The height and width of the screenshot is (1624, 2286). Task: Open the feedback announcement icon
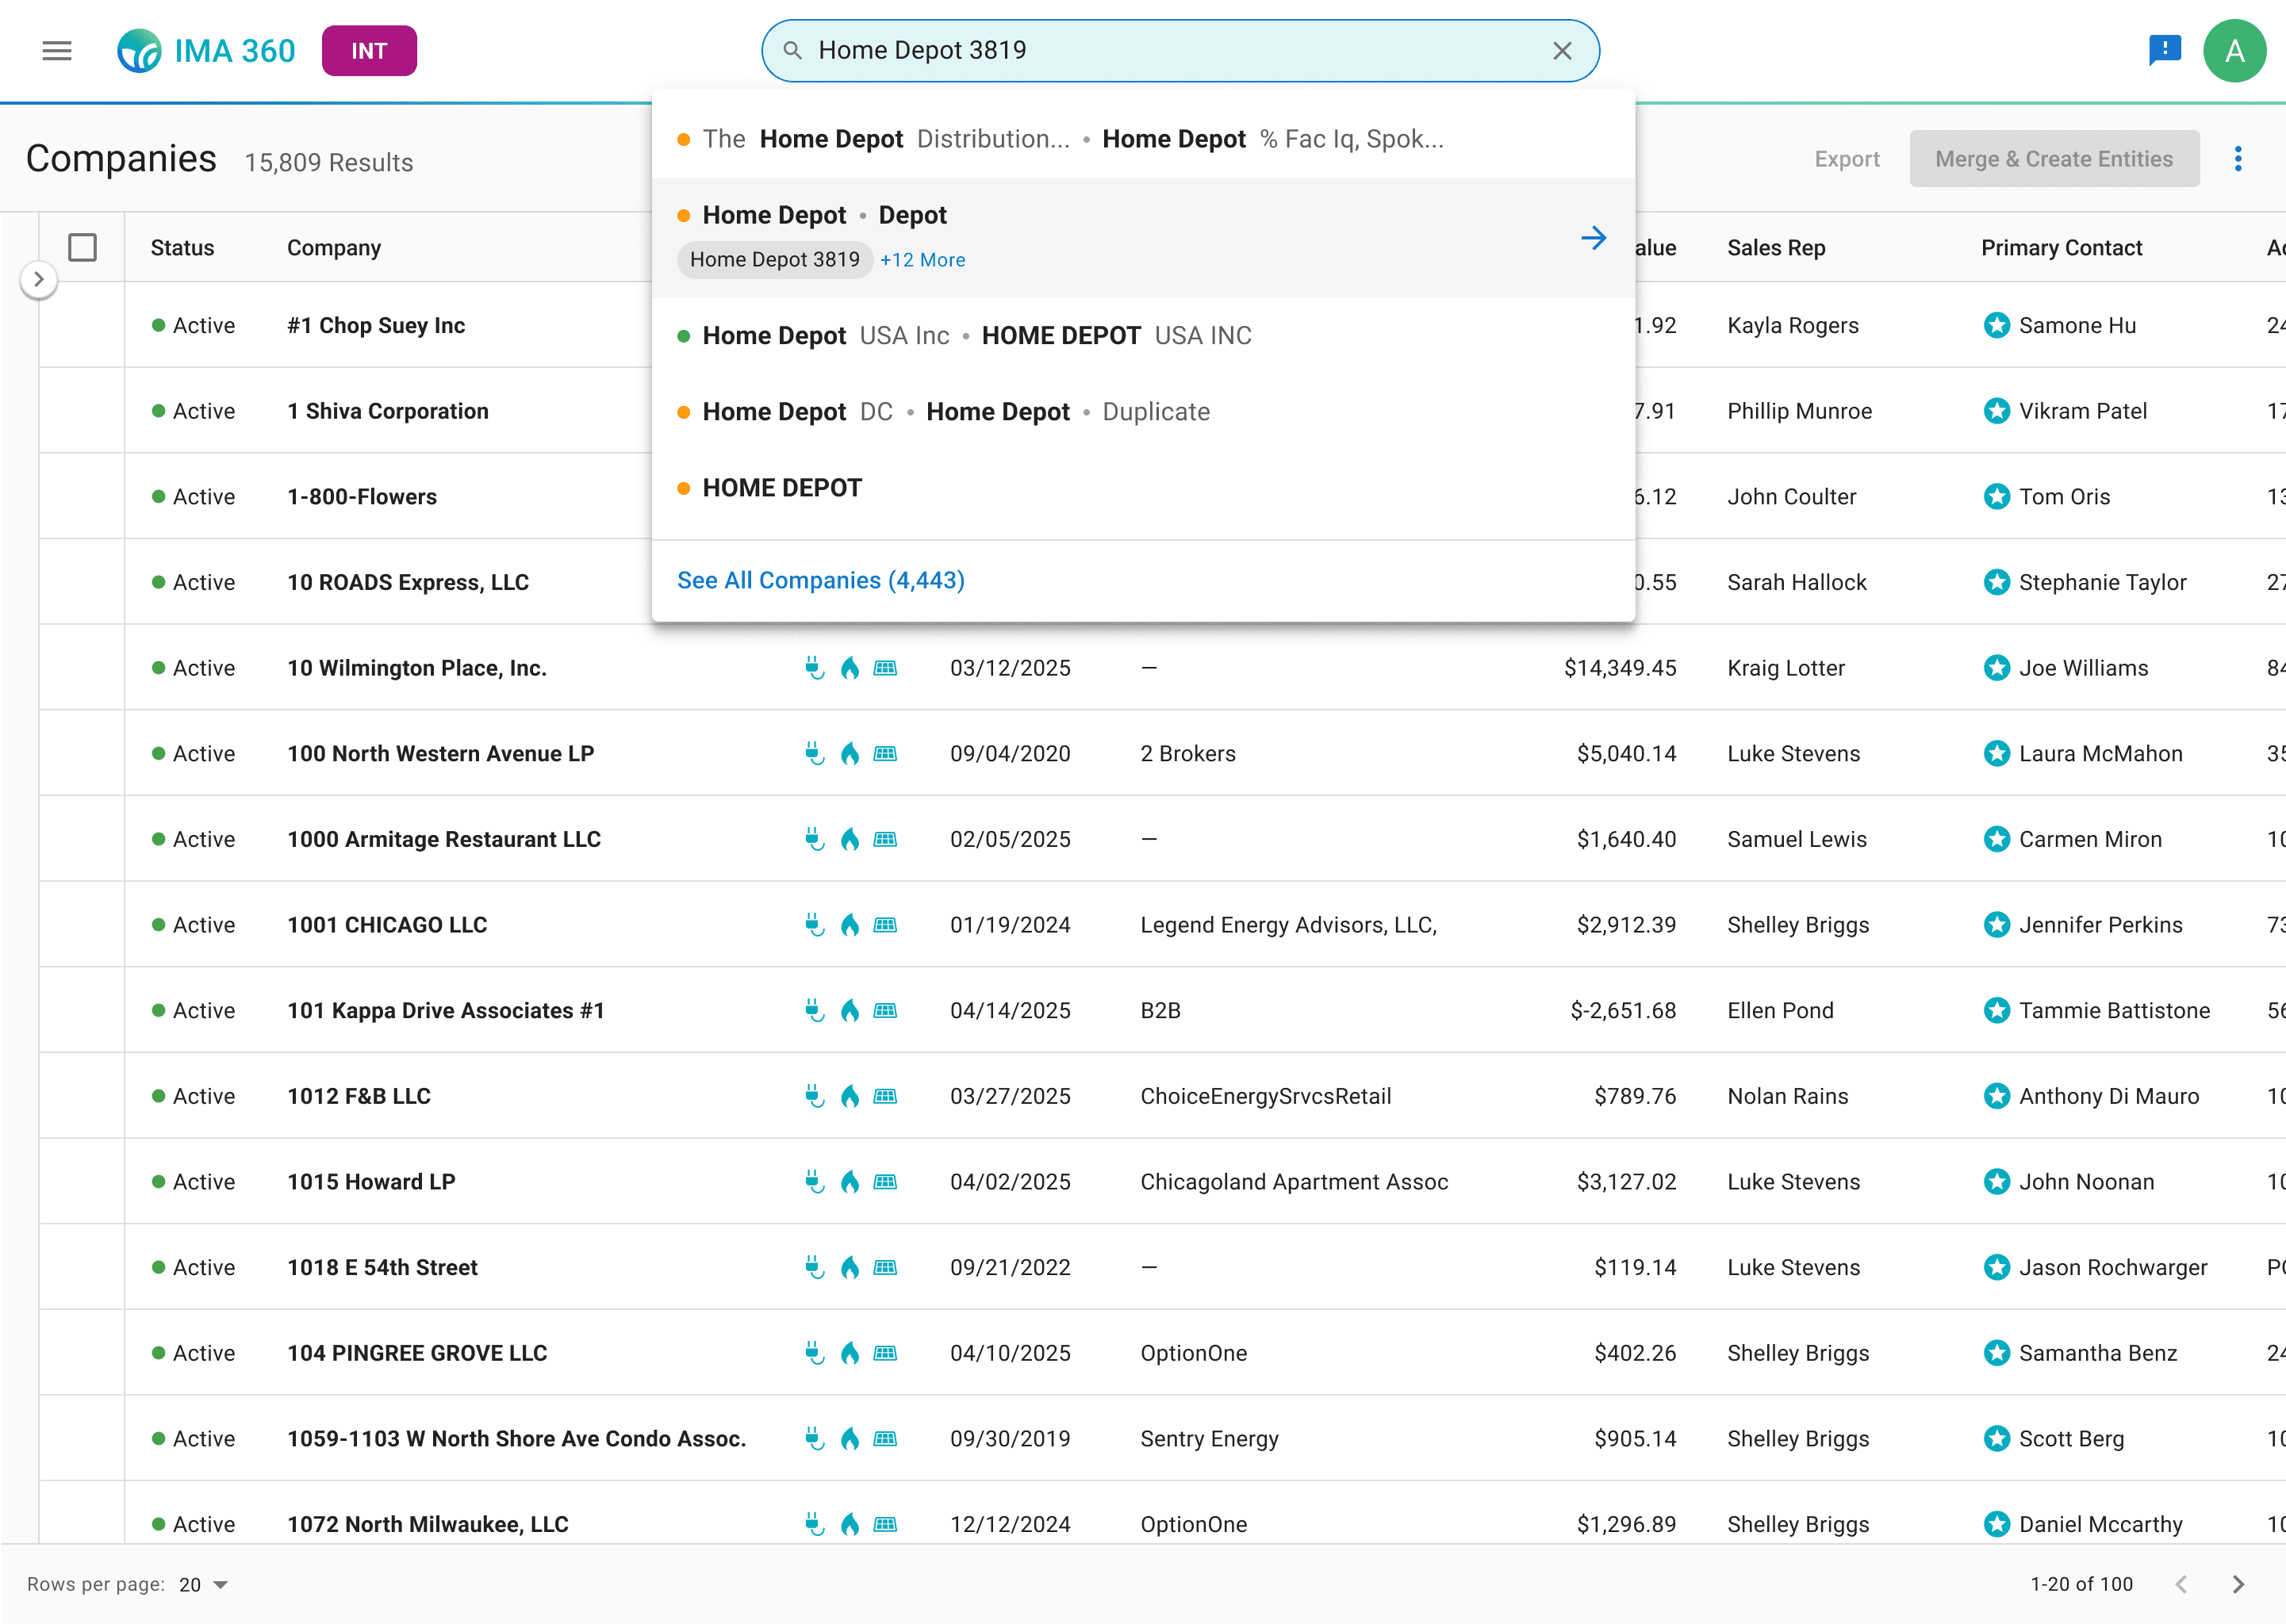2164,49
